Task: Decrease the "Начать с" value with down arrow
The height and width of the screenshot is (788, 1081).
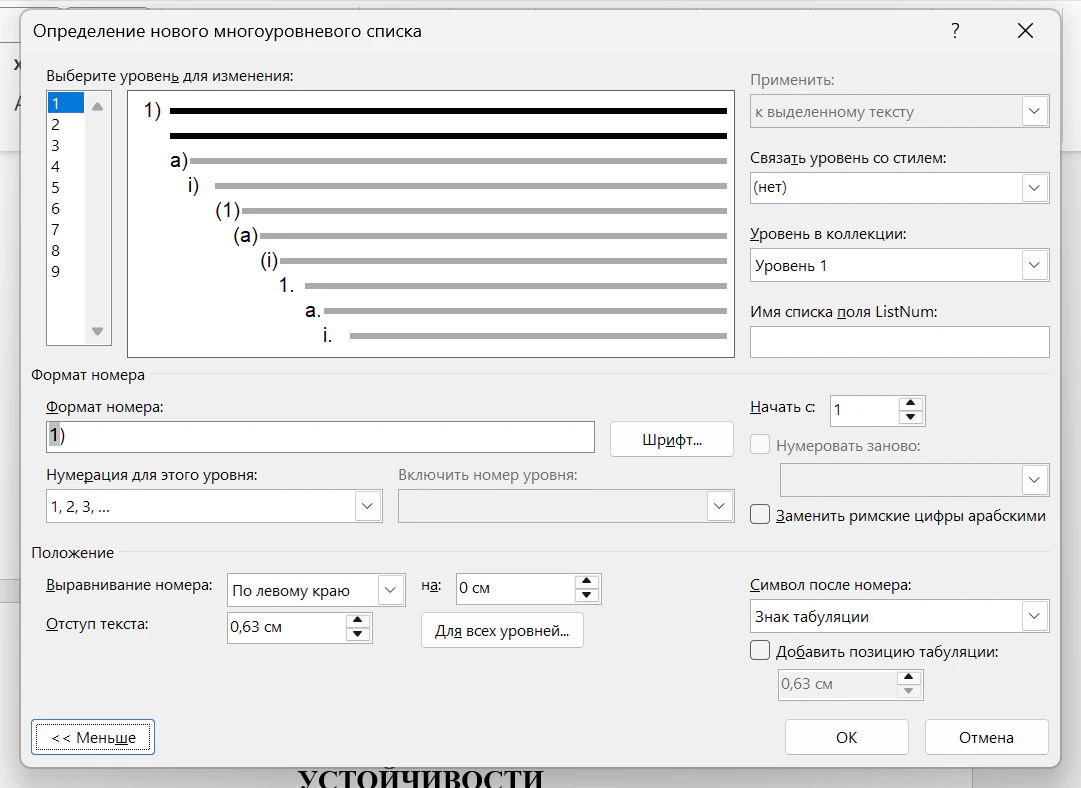Action: pyautogui.click(x=911, y=417)
